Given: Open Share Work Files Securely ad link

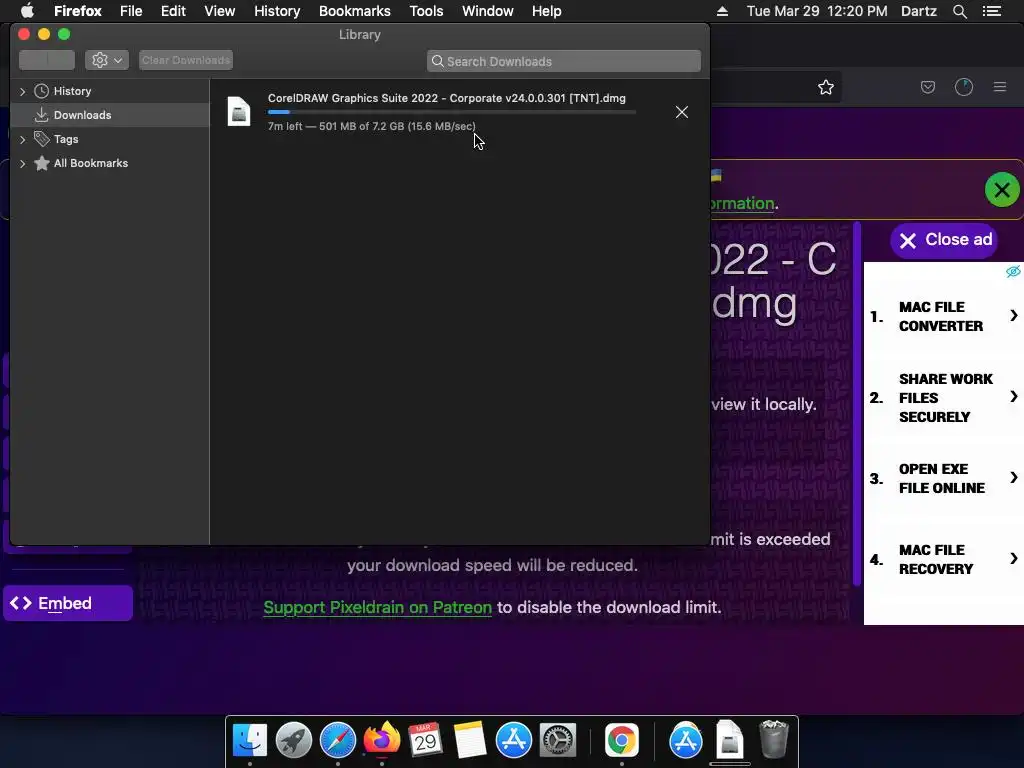Looking at the screenshot, I should pyautogui.click(x=945, y=398).
